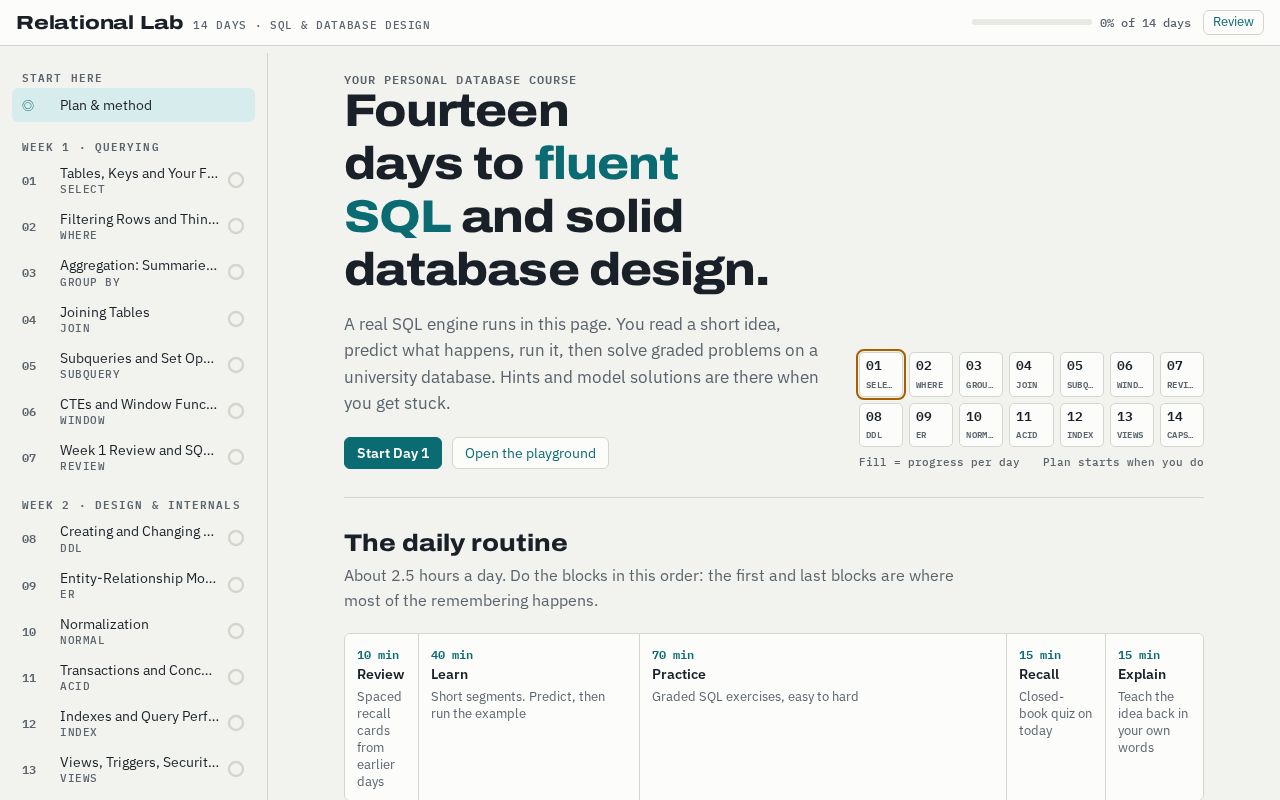The height and width of the screenshot is (800, 1280).
Task: Open Day 11 Transactions lesson
Action: point(133,677)
